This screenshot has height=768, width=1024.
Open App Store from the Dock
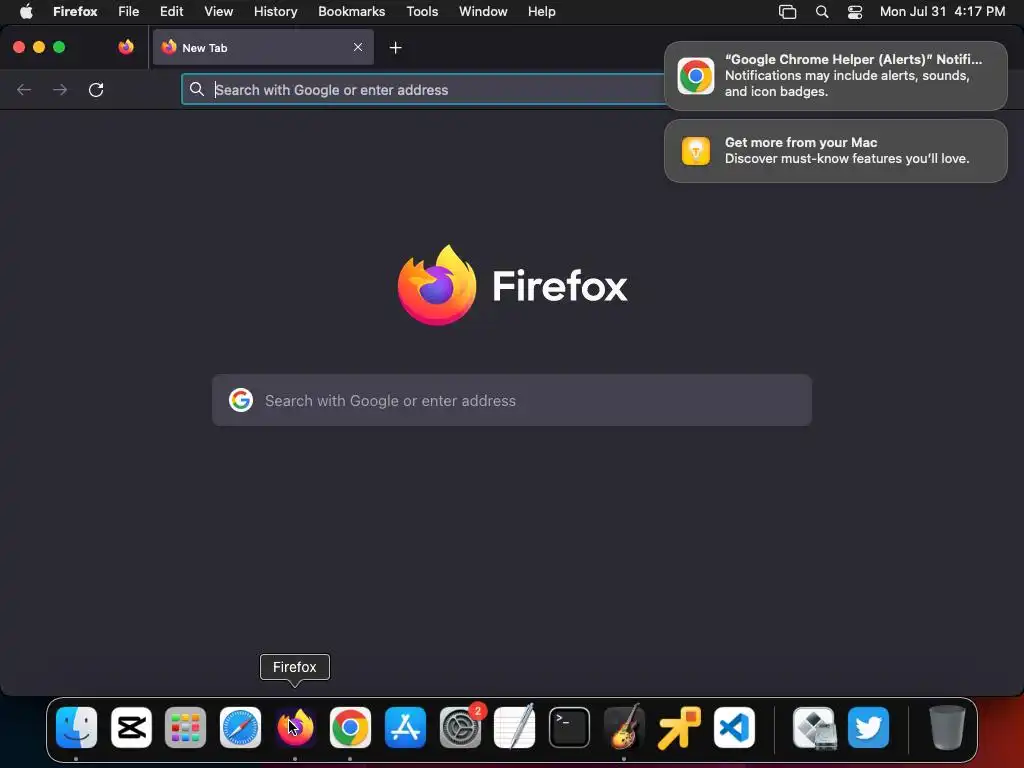coord(405,727)
